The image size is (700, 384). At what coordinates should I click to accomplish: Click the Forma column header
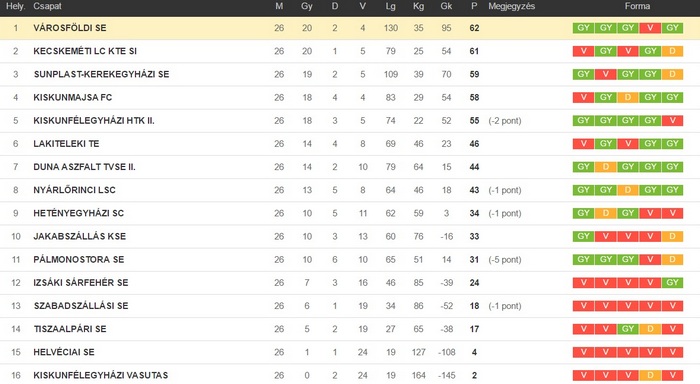coord(637,6)
